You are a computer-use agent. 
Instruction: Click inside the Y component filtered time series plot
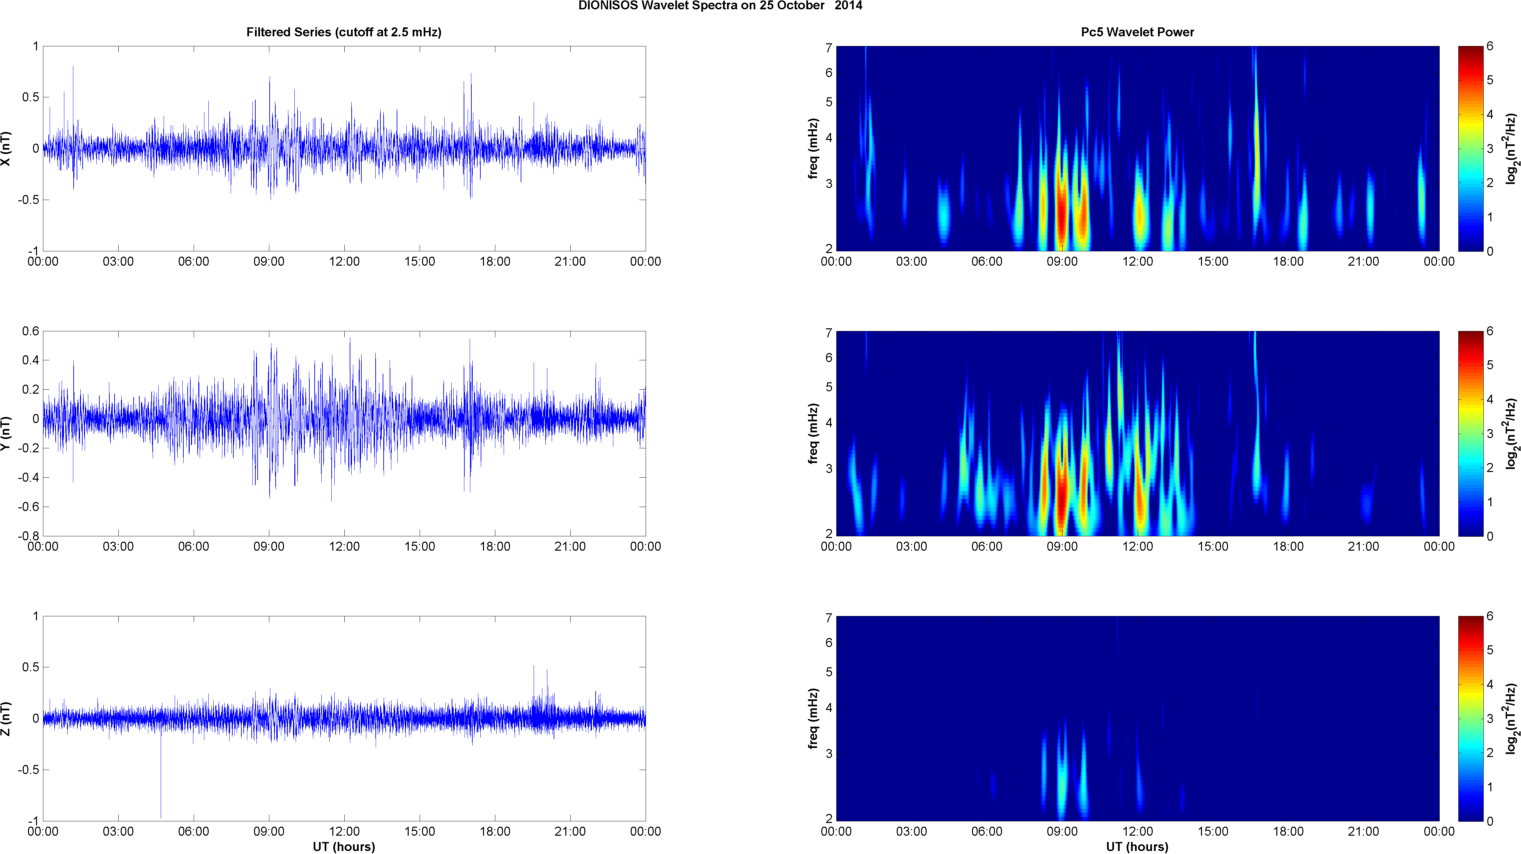pyautogui.click(x=344, y=433)
